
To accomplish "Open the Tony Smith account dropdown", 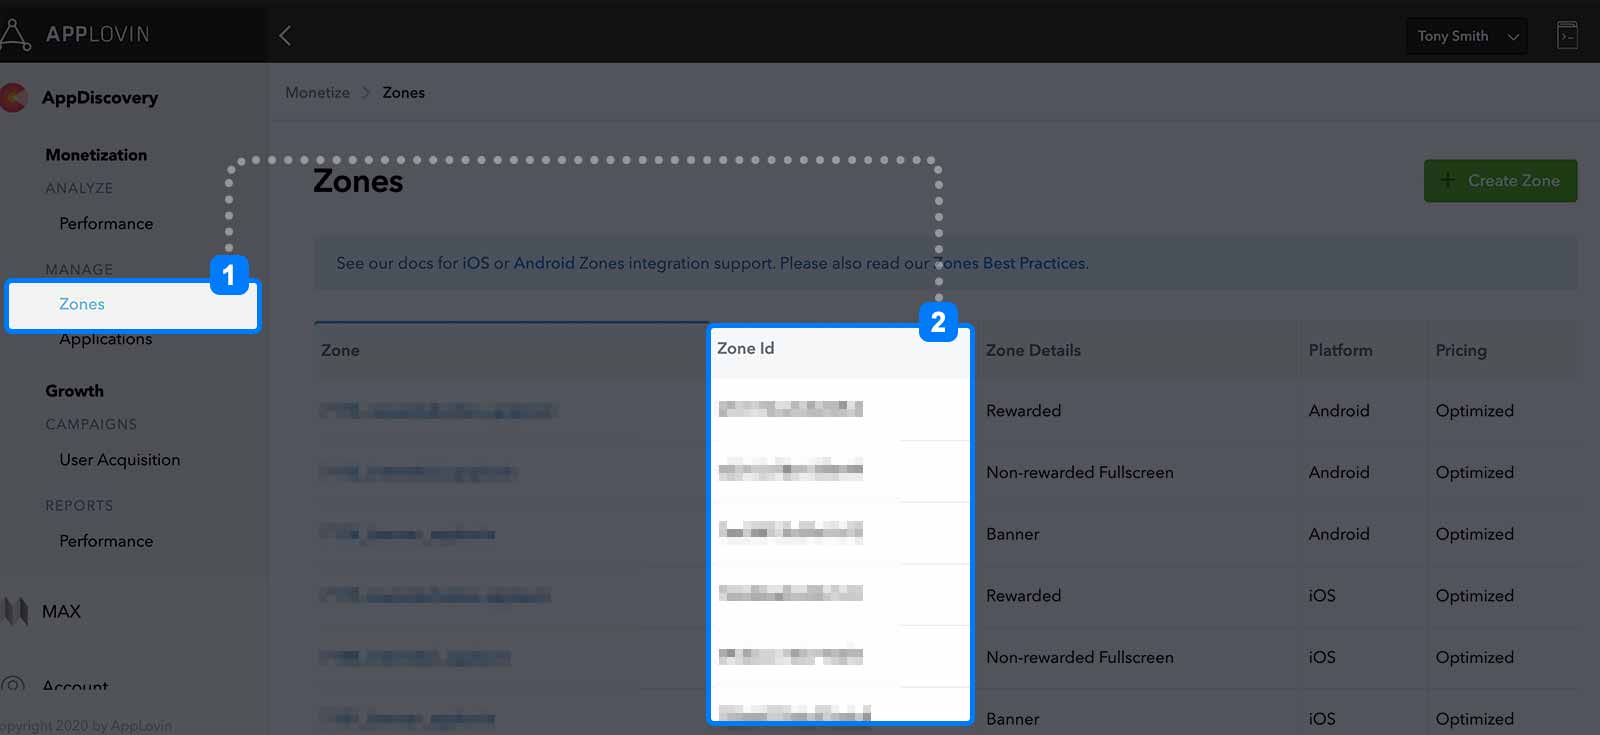I will [x=1466, y=36].
